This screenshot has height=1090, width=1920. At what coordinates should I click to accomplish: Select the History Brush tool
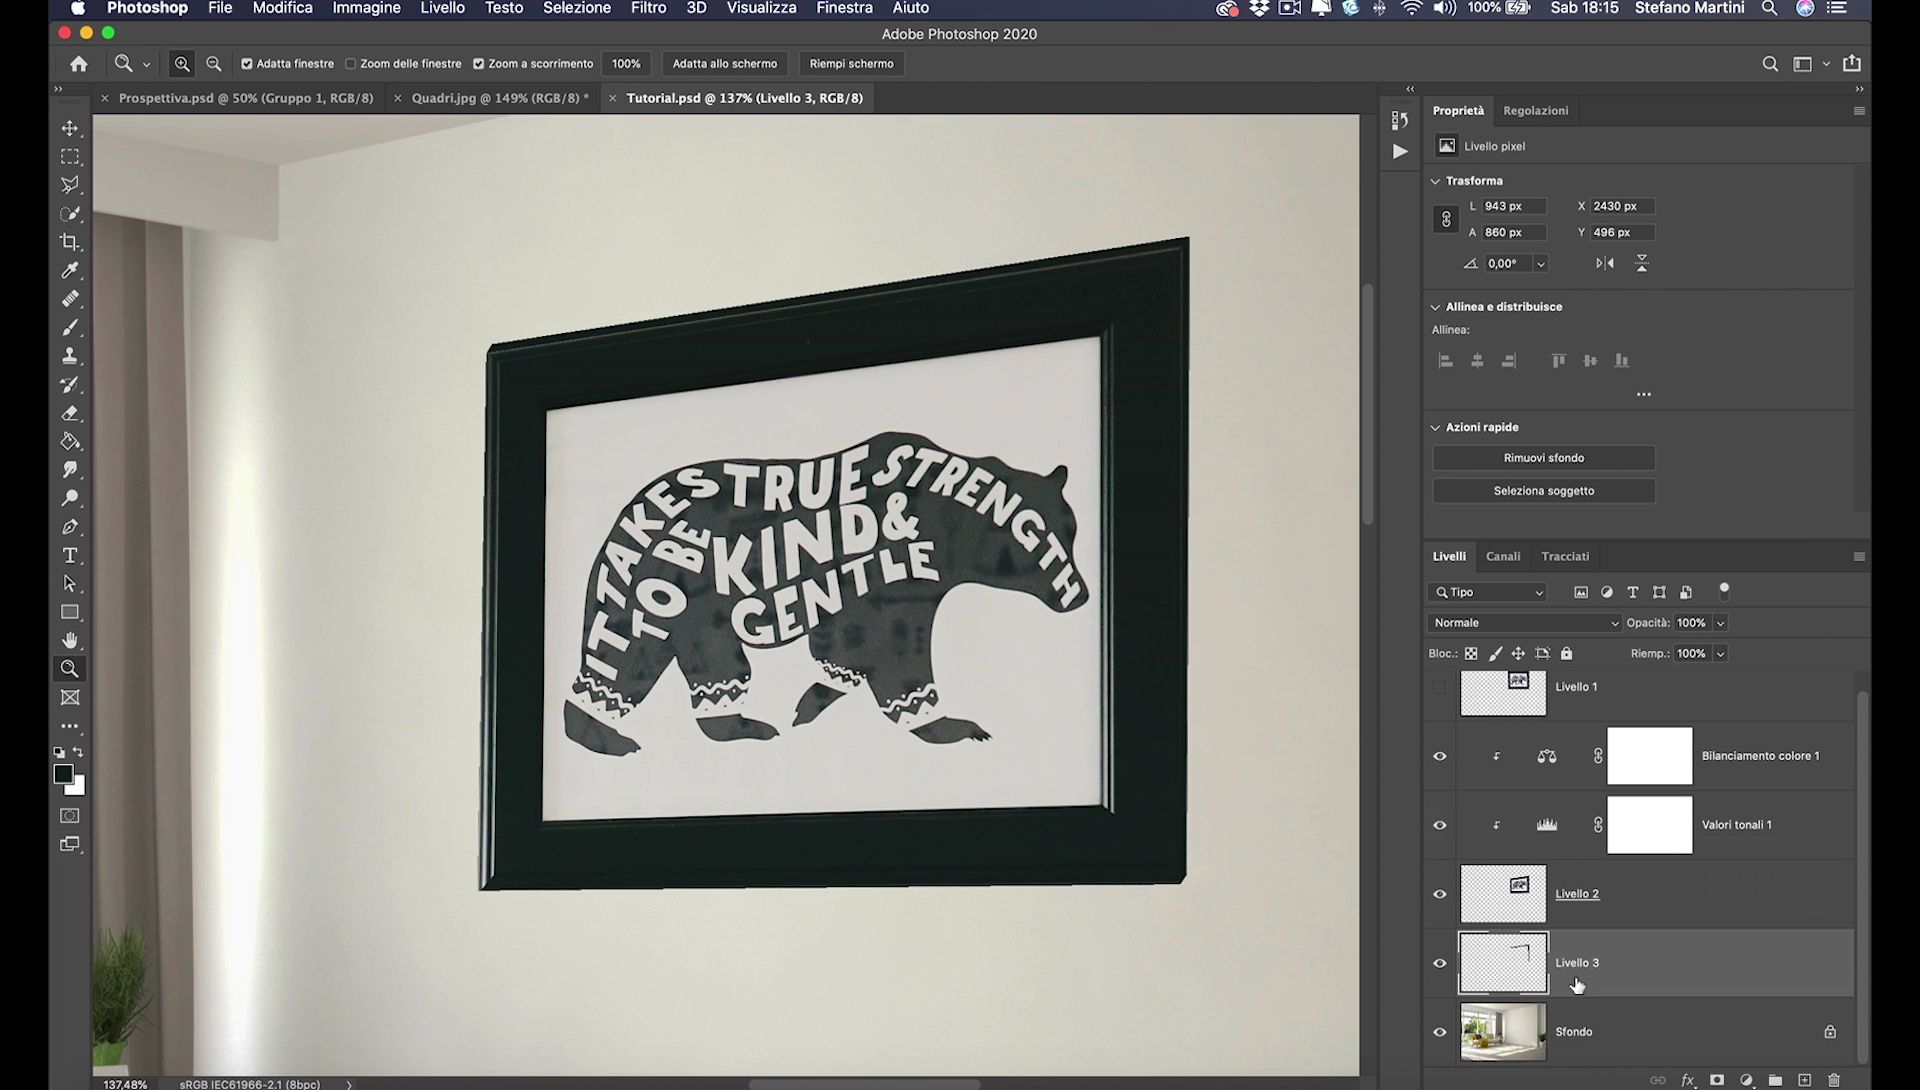click(70, 385)
